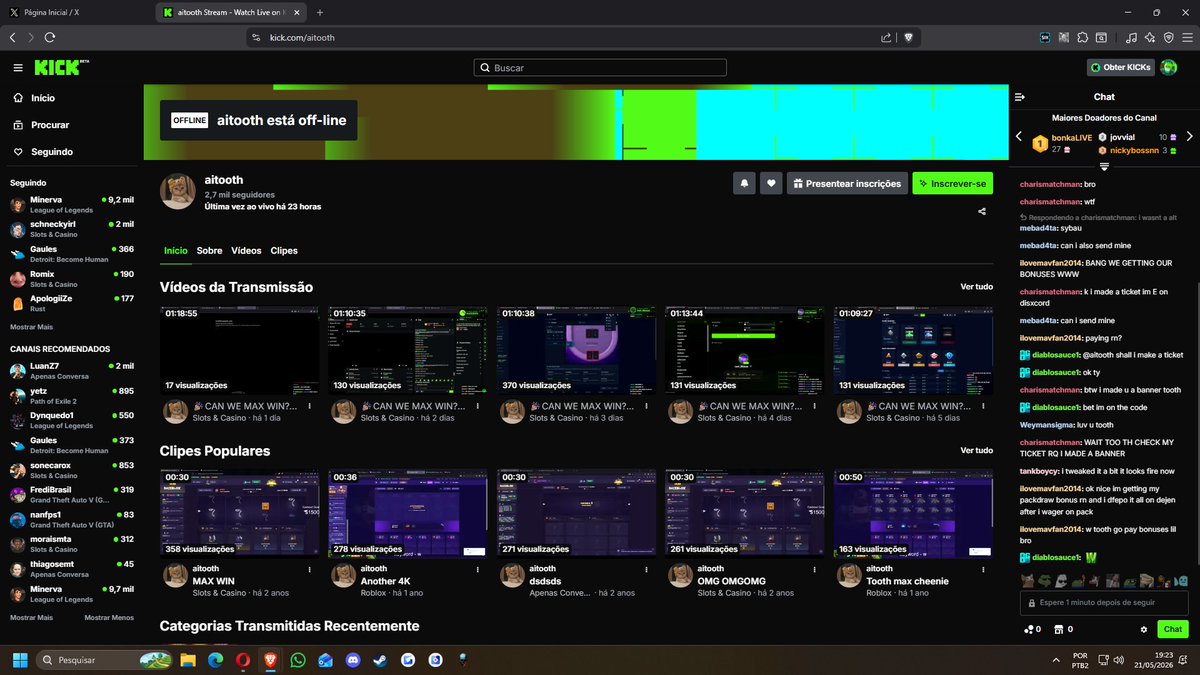Image resolution: width=1200 pixels, height=675 pixels.
Task: Open the Brave browser main menu
Action: tap(1186, 37)
